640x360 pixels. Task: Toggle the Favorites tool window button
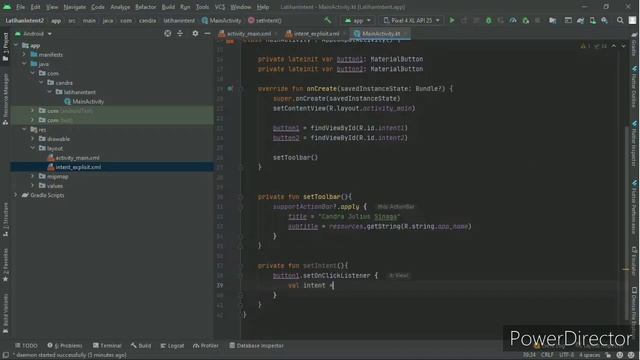point(5,265)
